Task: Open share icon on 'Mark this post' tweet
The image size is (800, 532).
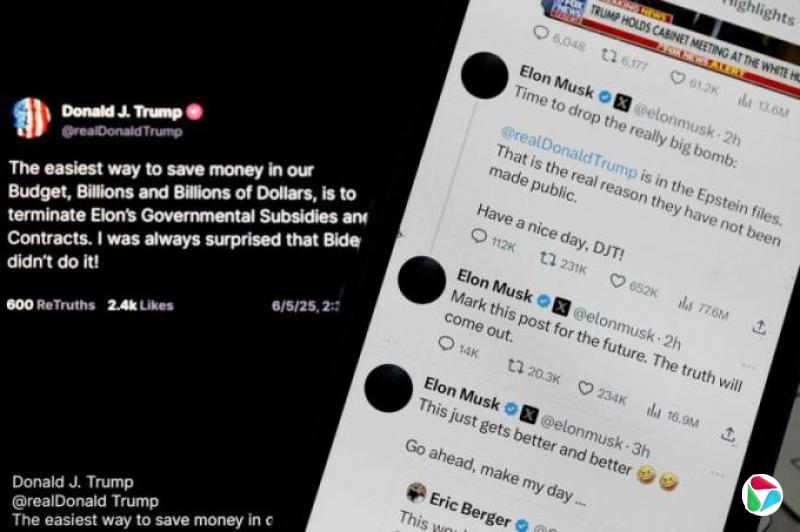Action: [x=760, y=327]
